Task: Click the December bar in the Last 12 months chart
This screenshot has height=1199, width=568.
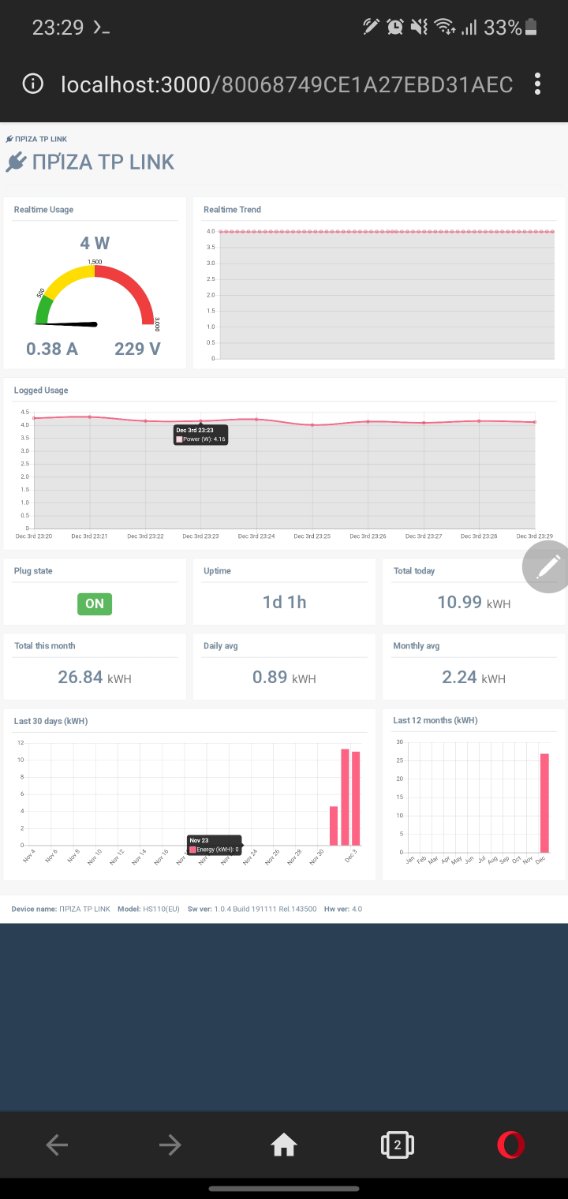Action: [x=544, y=803]
